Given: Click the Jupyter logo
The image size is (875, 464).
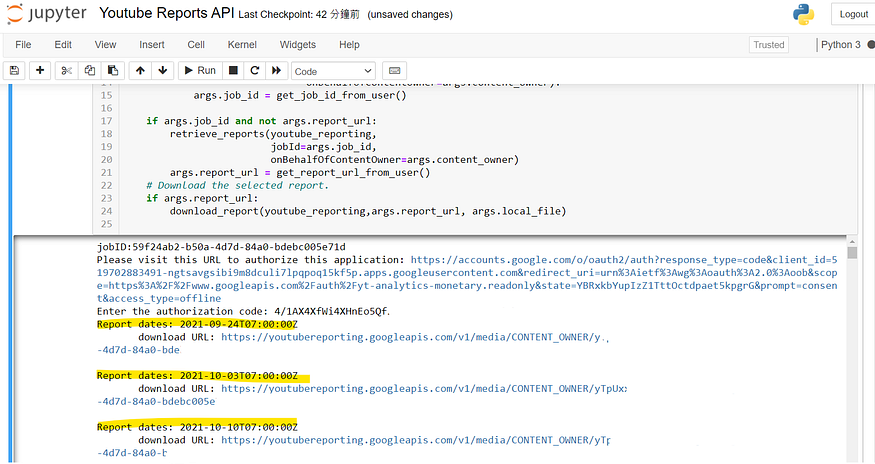Looking at the screenshot, I should tap(47, 14).
